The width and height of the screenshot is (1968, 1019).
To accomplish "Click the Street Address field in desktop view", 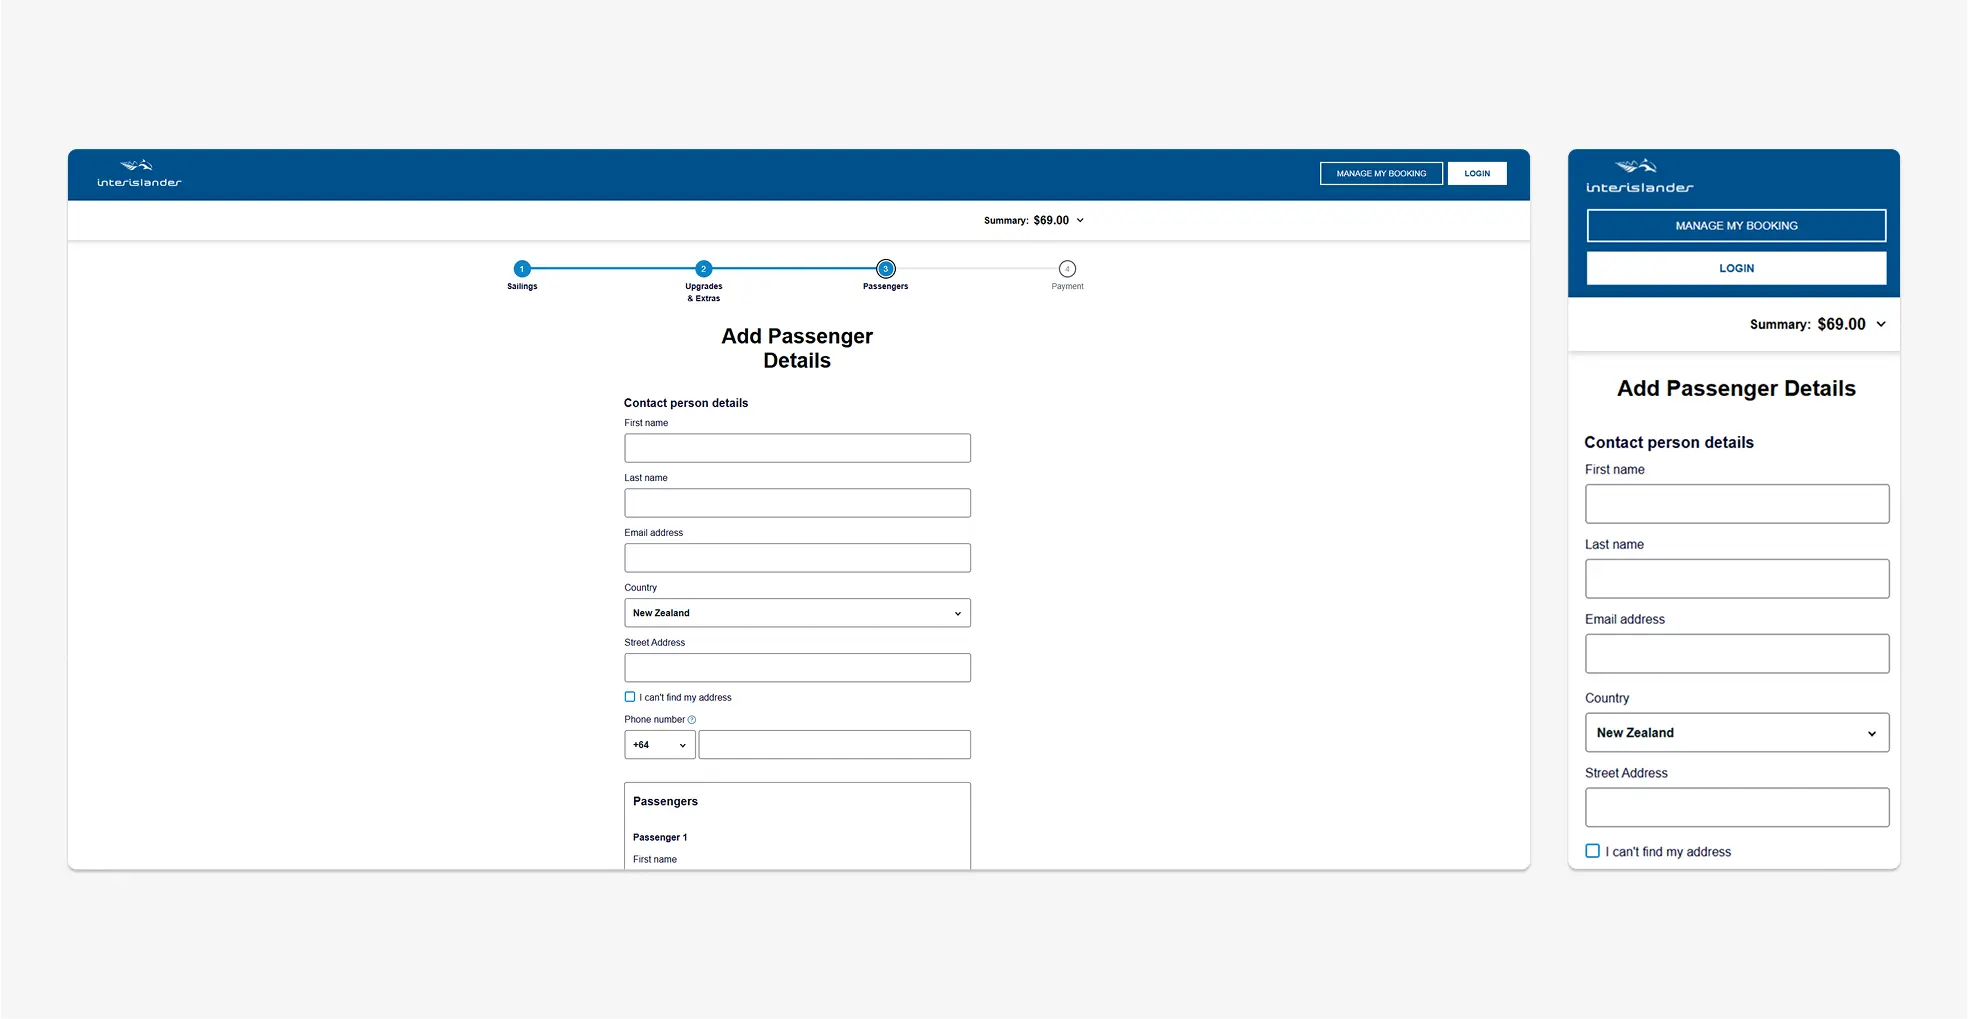I will tap(797, 668).
